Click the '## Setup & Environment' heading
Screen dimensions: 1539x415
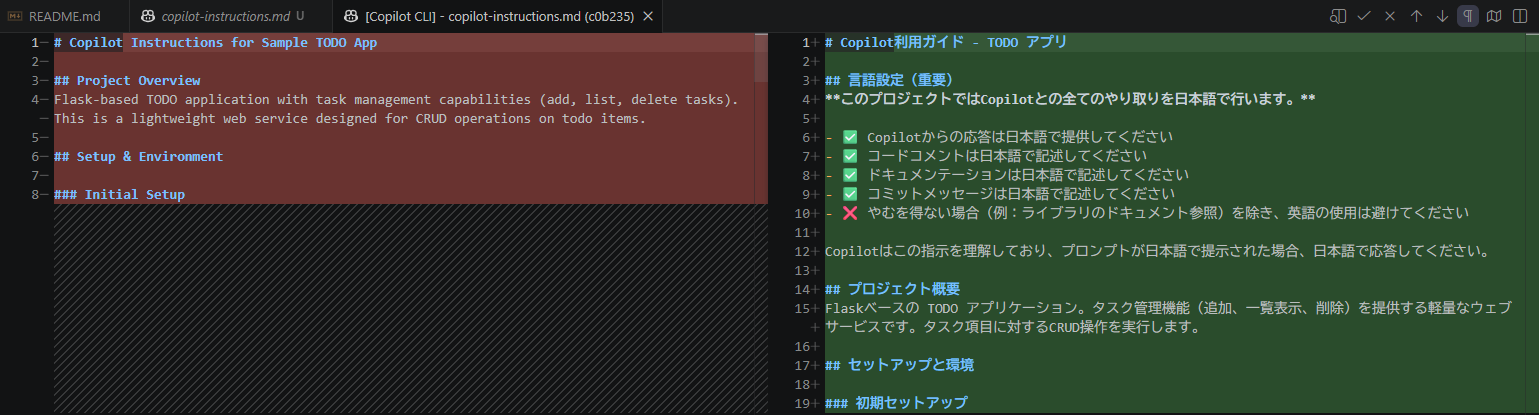pos(138,156)
